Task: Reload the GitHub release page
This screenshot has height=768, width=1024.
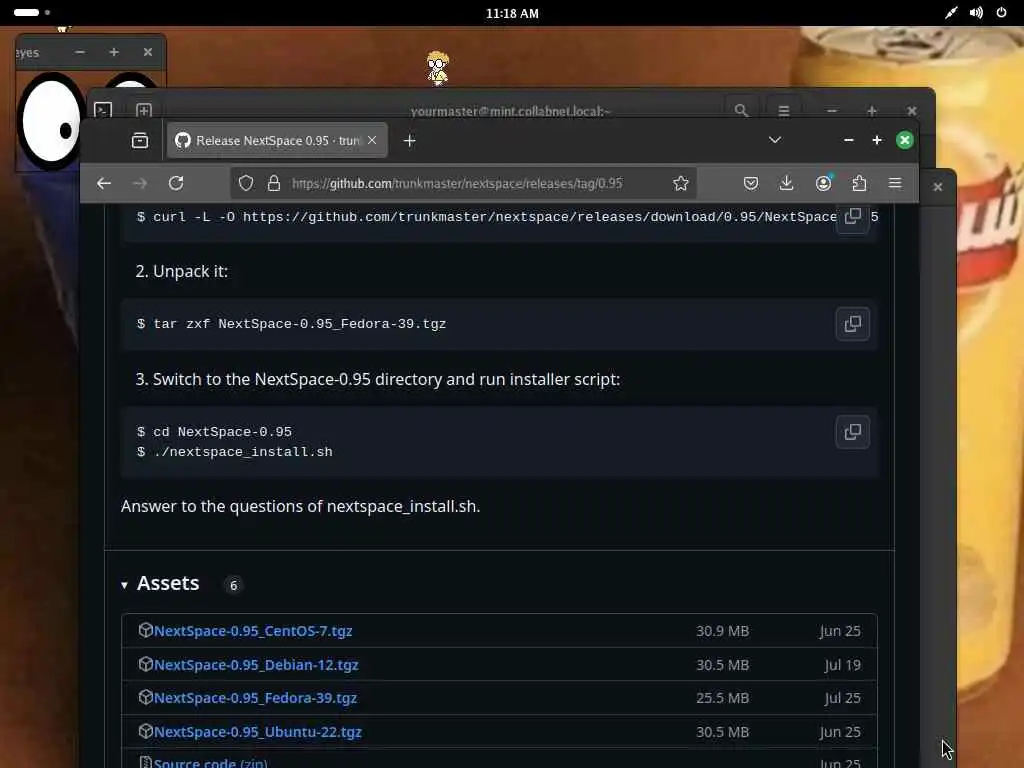Action: [176, 184]
